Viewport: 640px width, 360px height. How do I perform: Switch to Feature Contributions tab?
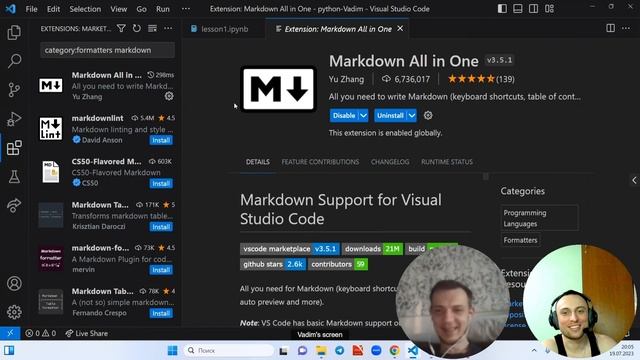pyautogui.click(x=320, y=162)
